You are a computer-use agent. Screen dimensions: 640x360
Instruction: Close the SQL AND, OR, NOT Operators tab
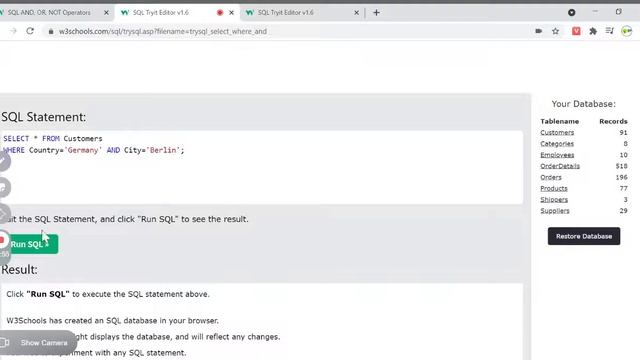click(106, 13)
